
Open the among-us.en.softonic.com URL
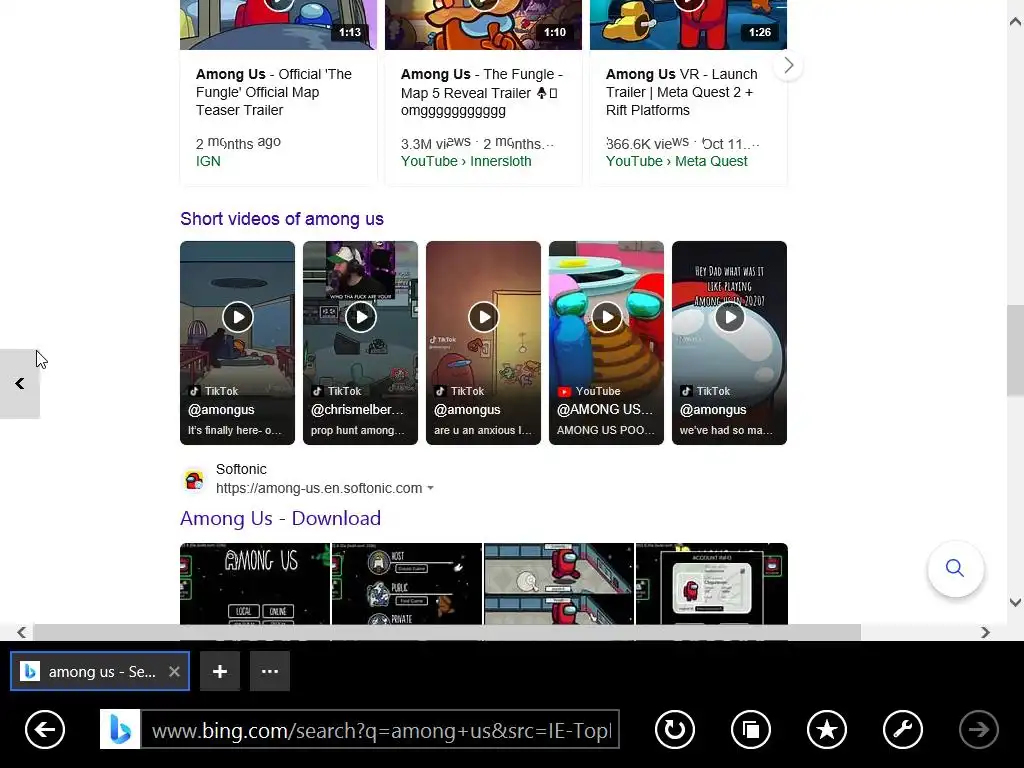pos(319,488)
